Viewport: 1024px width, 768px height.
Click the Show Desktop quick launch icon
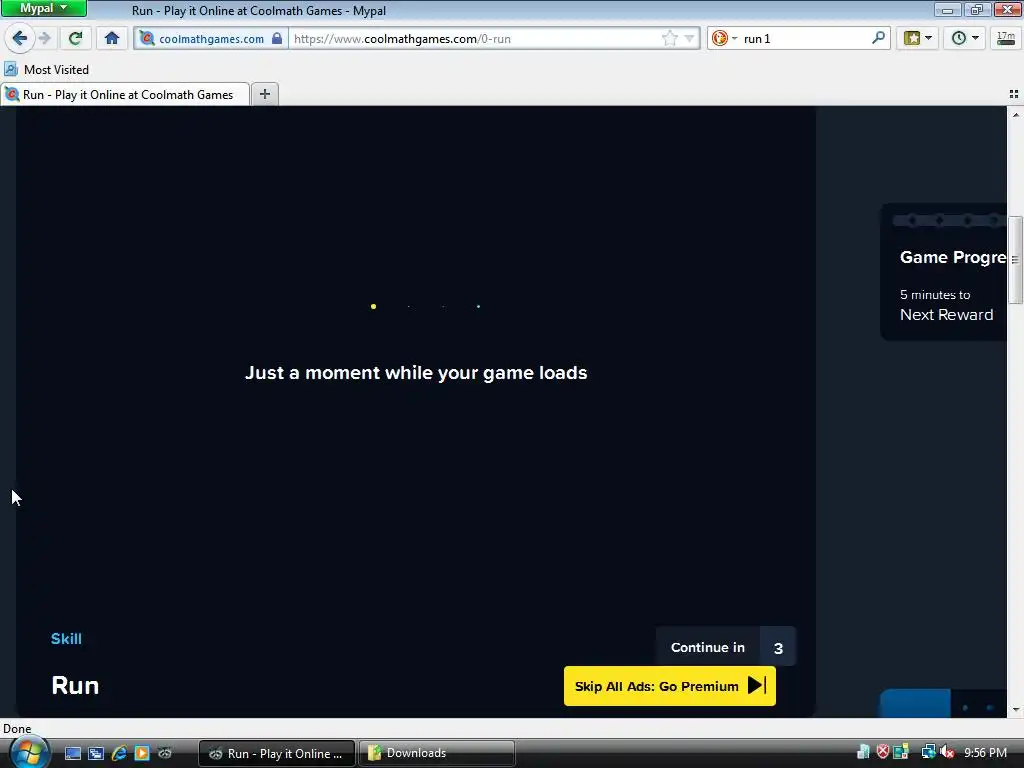tap(72, 753)
